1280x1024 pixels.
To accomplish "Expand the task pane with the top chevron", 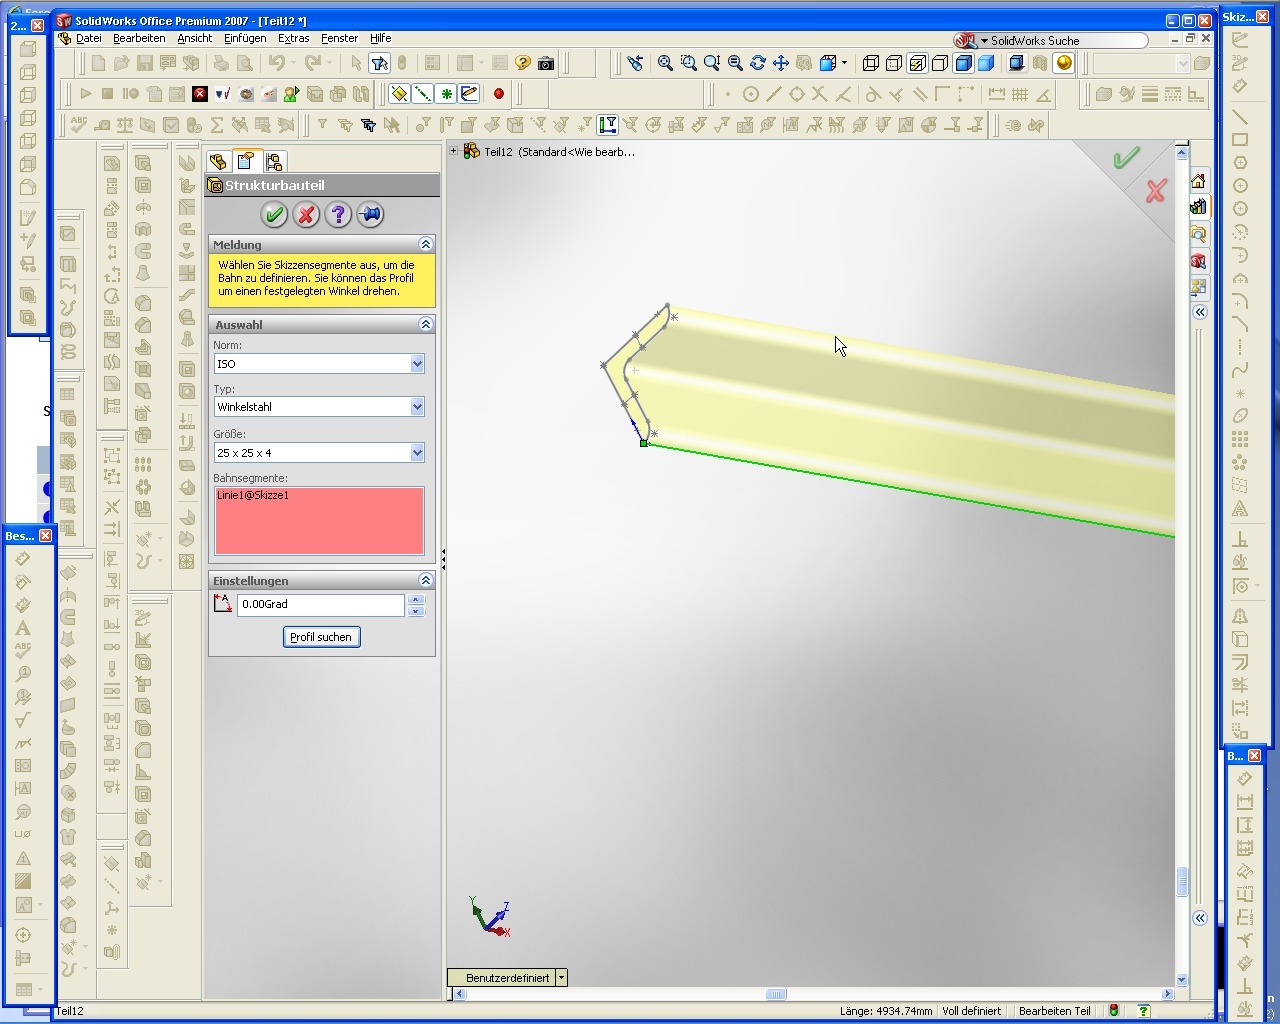I will coord(1200,312).
